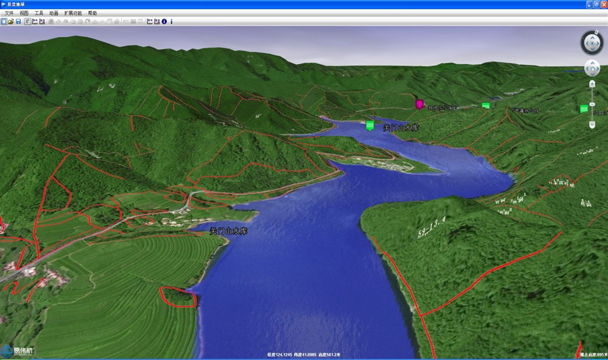Pan right with lower navigation pad arrow
The image size is (608, 360).
(597, 69)
